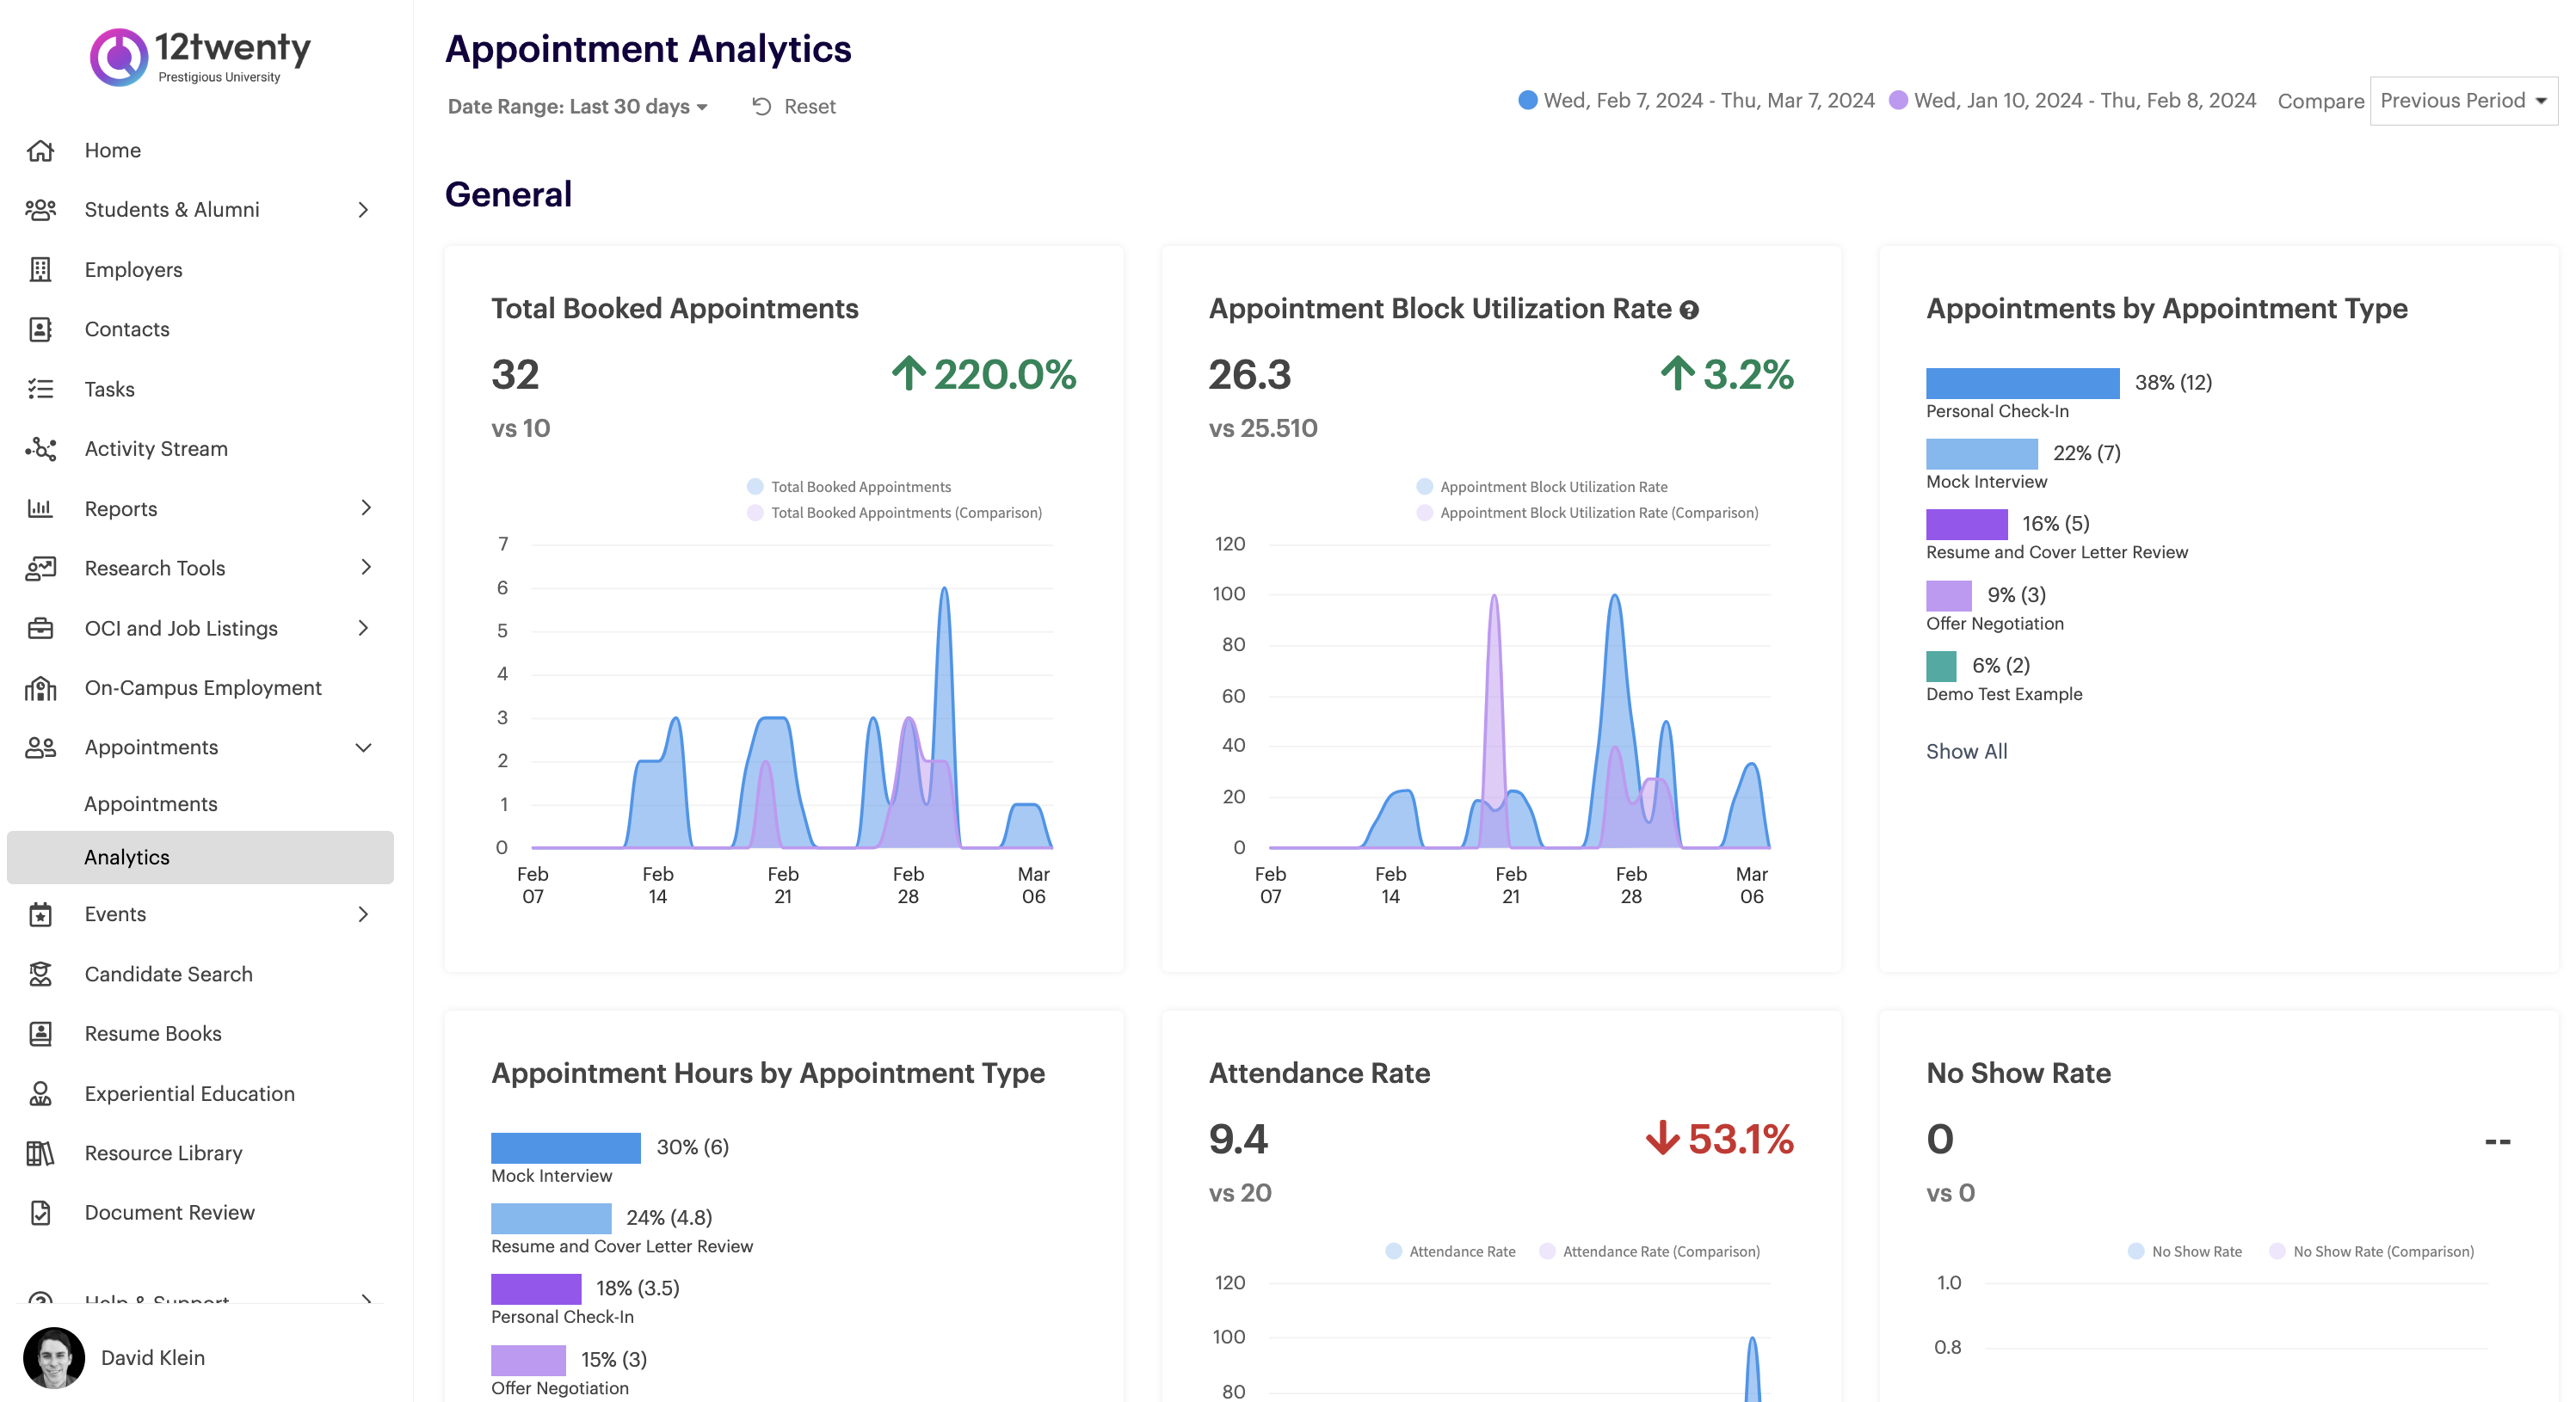Expand OCI and Job Listings chevron
This screenshot has height=1402, width=2576.
tap(364, 628)
